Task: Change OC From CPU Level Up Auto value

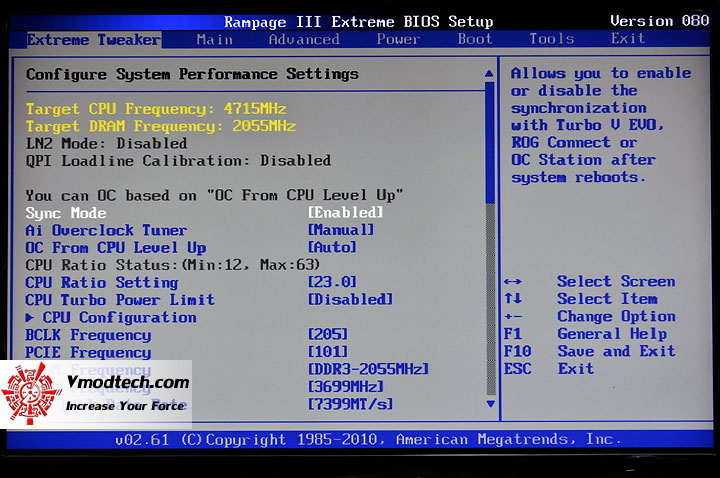Action: (332, 247)
